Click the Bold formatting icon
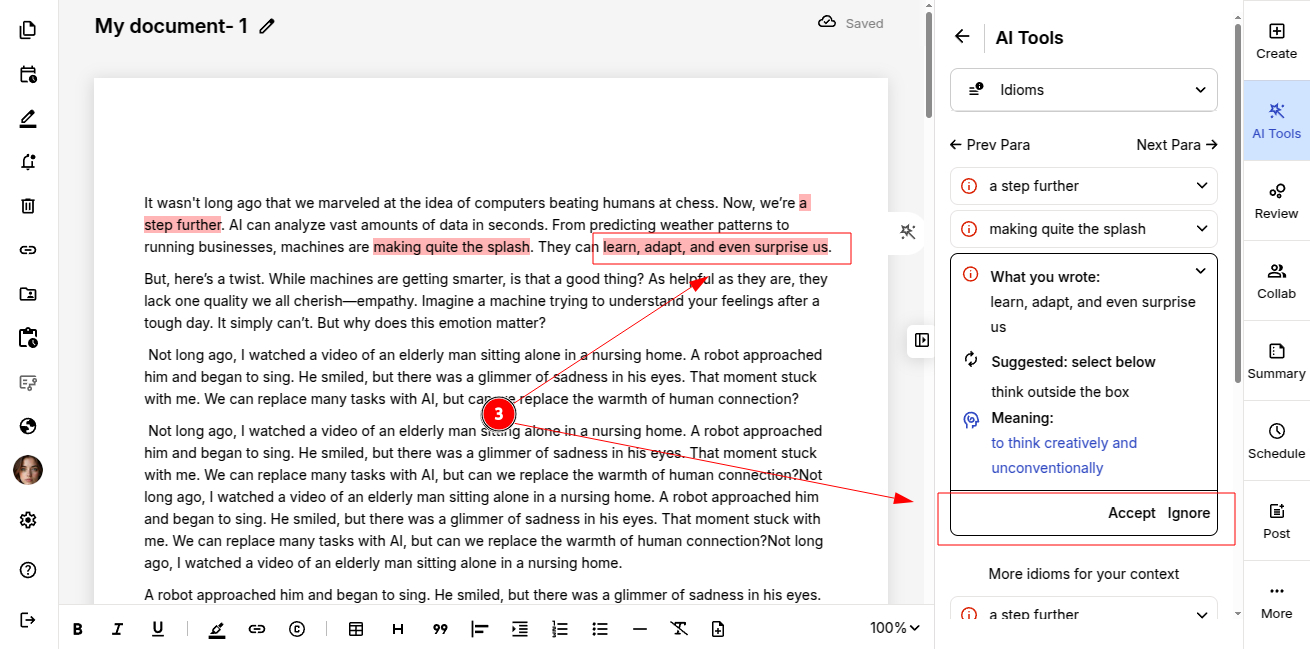This screenshot has width=1310, height=649. [x=78, y=629]
